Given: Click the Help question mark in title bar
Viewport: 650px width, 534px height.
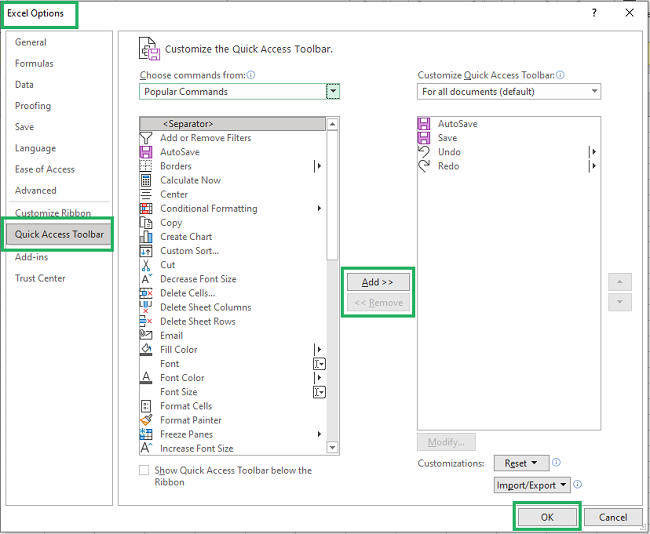Looking at the screenshot, I should pos(594,13).
